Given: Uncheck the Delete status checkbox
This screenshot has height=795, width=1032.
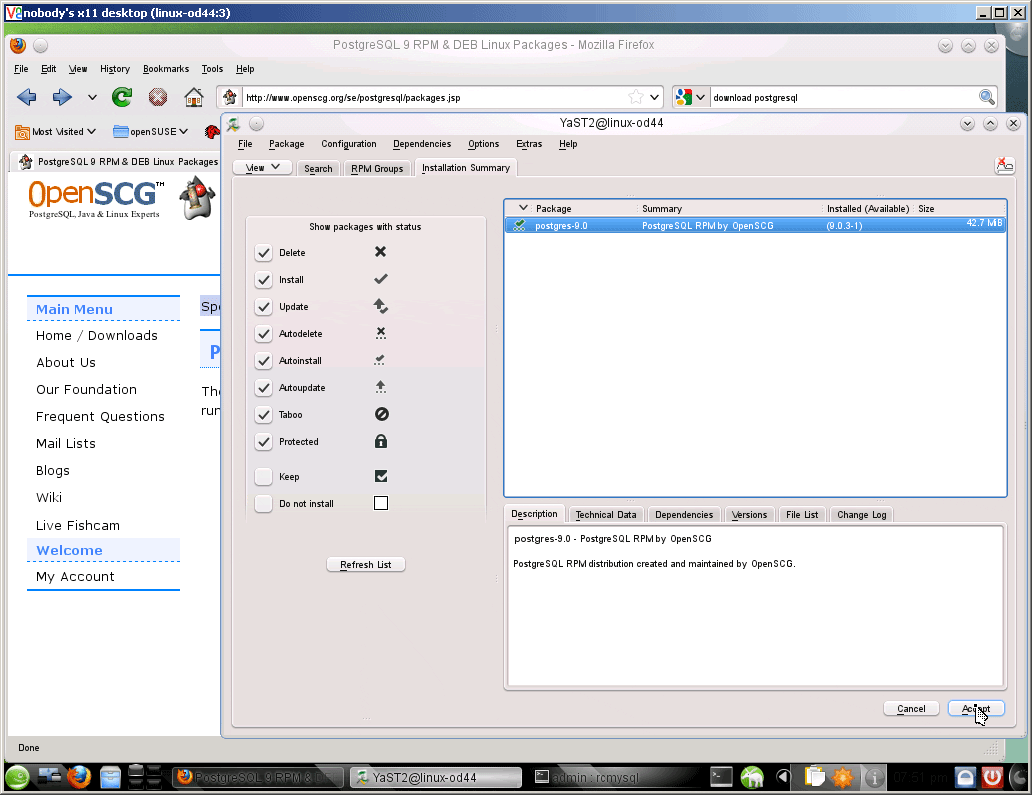Looking at the screenshot, I should click(x=263, y=253).
